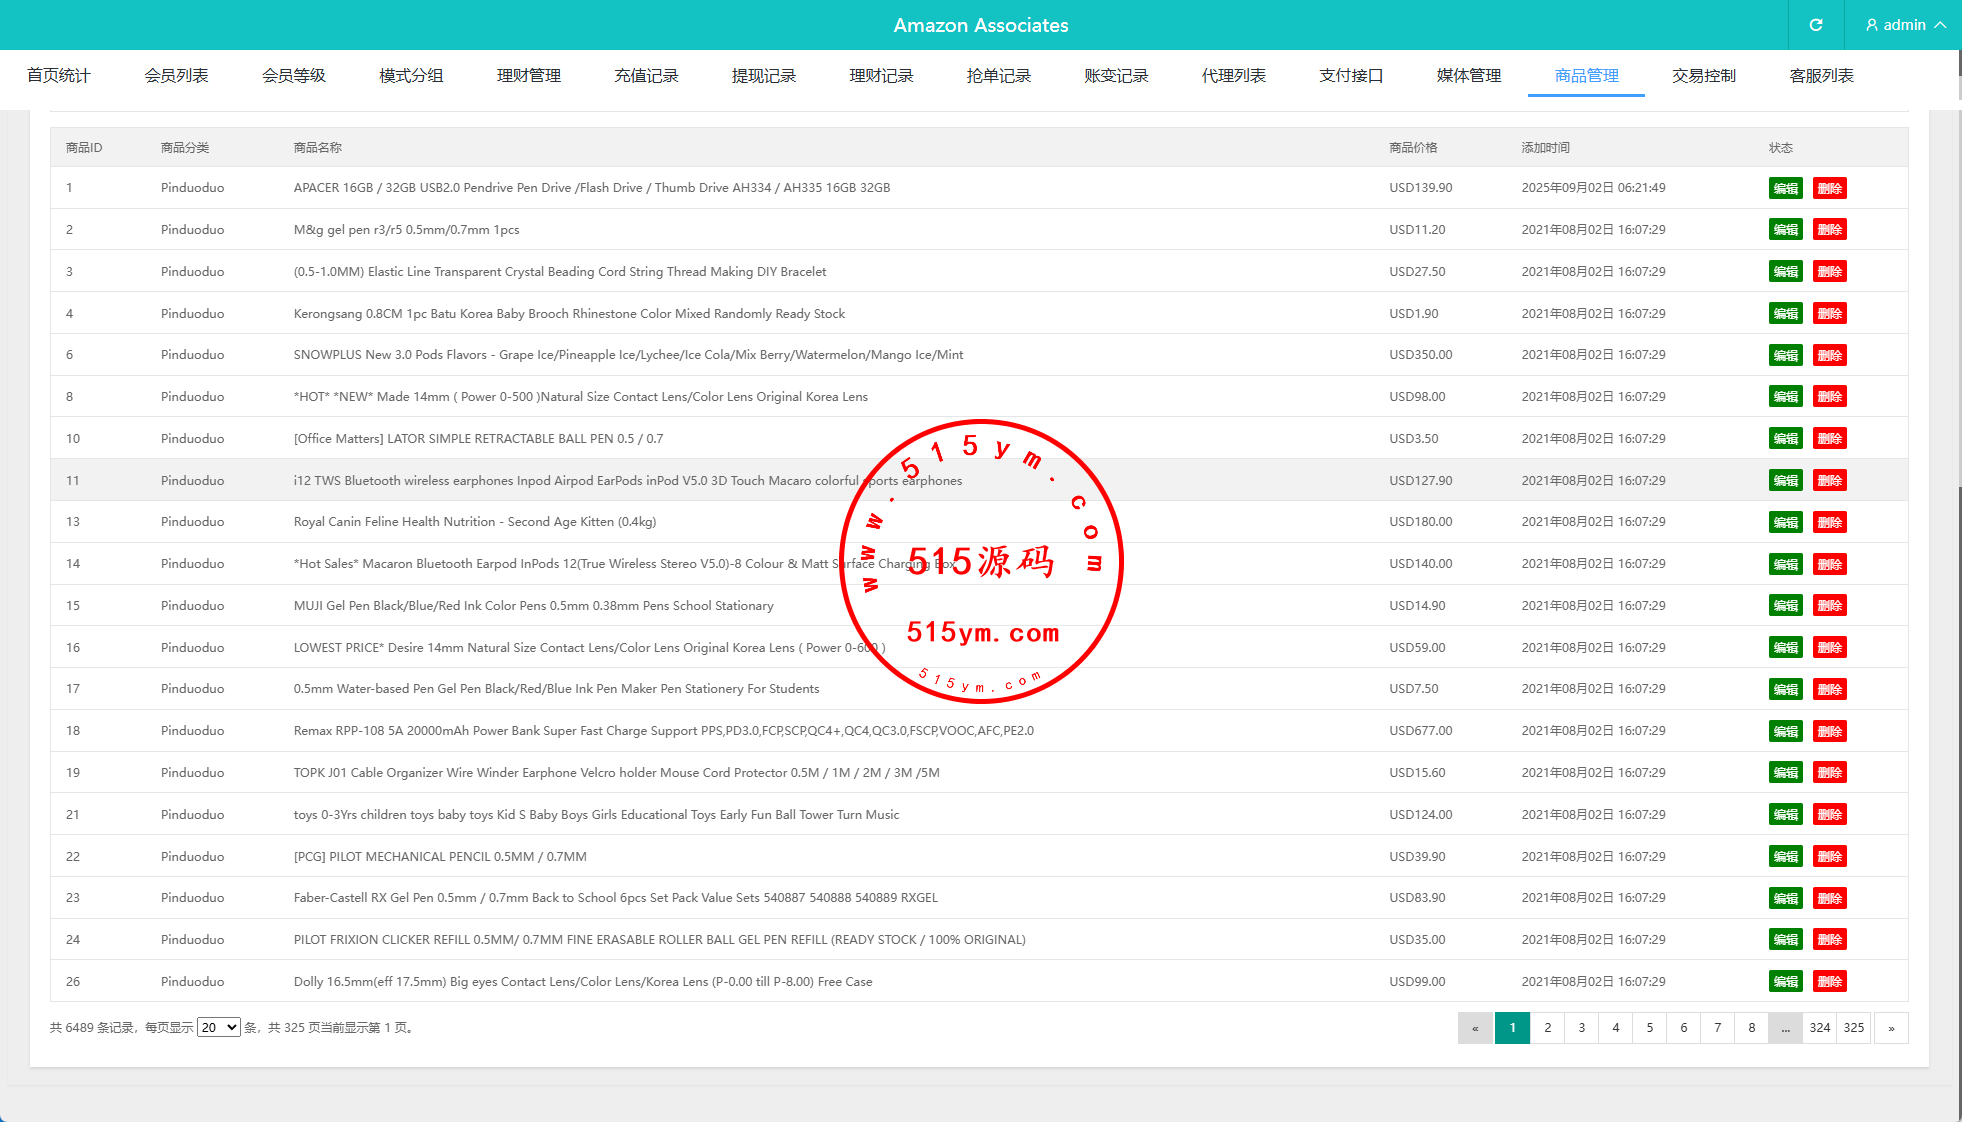Image resolution: width=1962 pixels, height=1122 pixels.
Task: Go to 客服列表 tab
Action: (1821, 76)
